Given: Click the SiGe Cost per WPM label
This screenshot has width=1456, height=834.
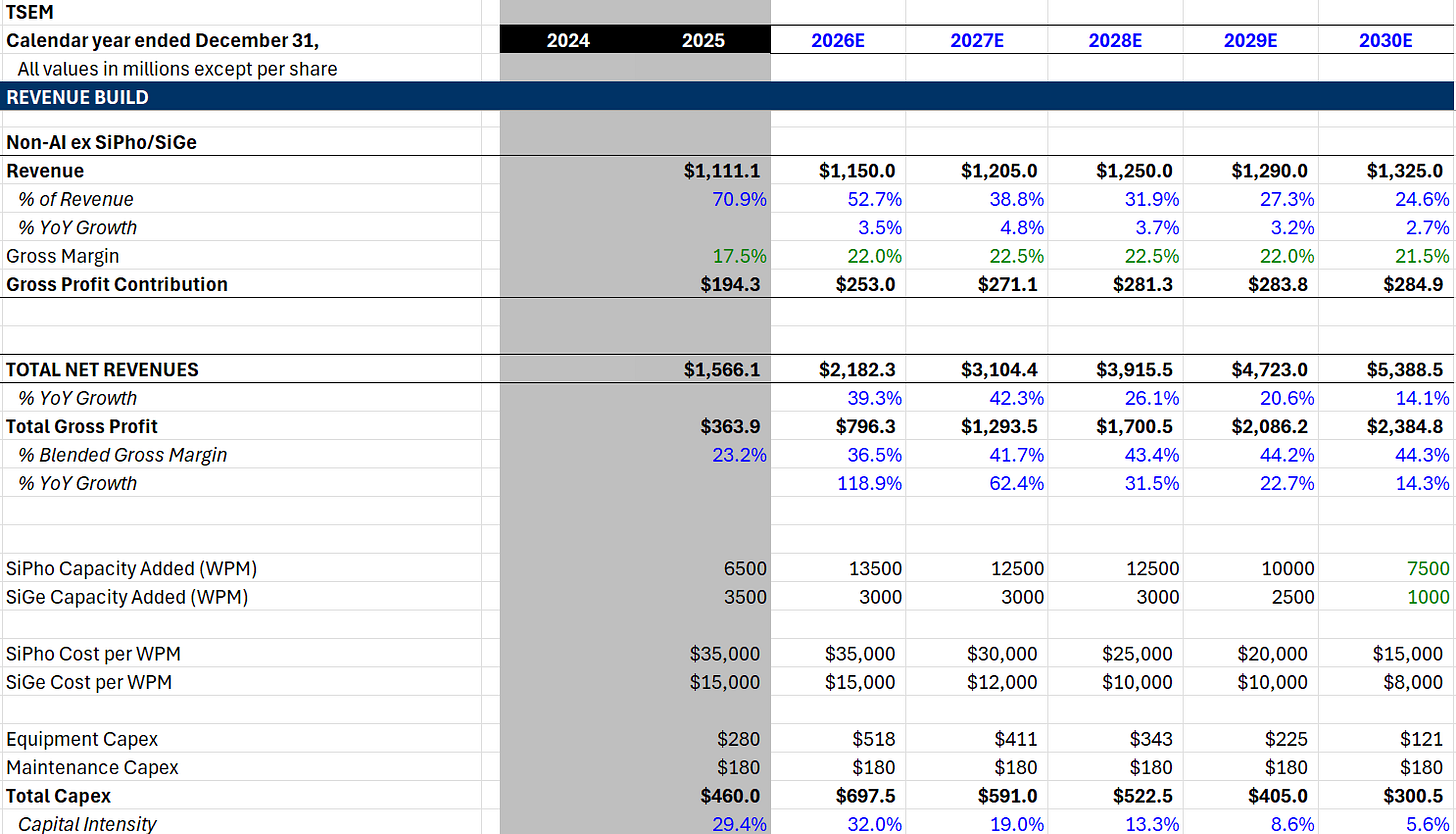Looking at the screenshot, I should coord(89,682).
